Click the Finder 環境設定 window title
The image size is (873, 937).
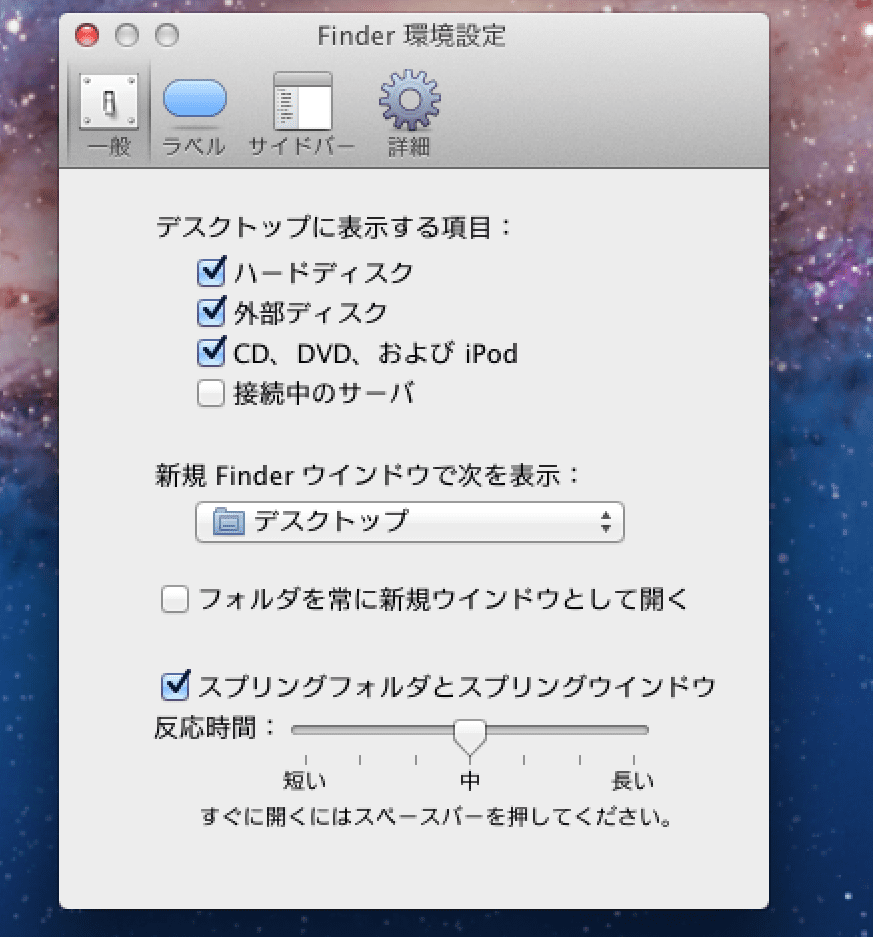[x=412, y=36]
